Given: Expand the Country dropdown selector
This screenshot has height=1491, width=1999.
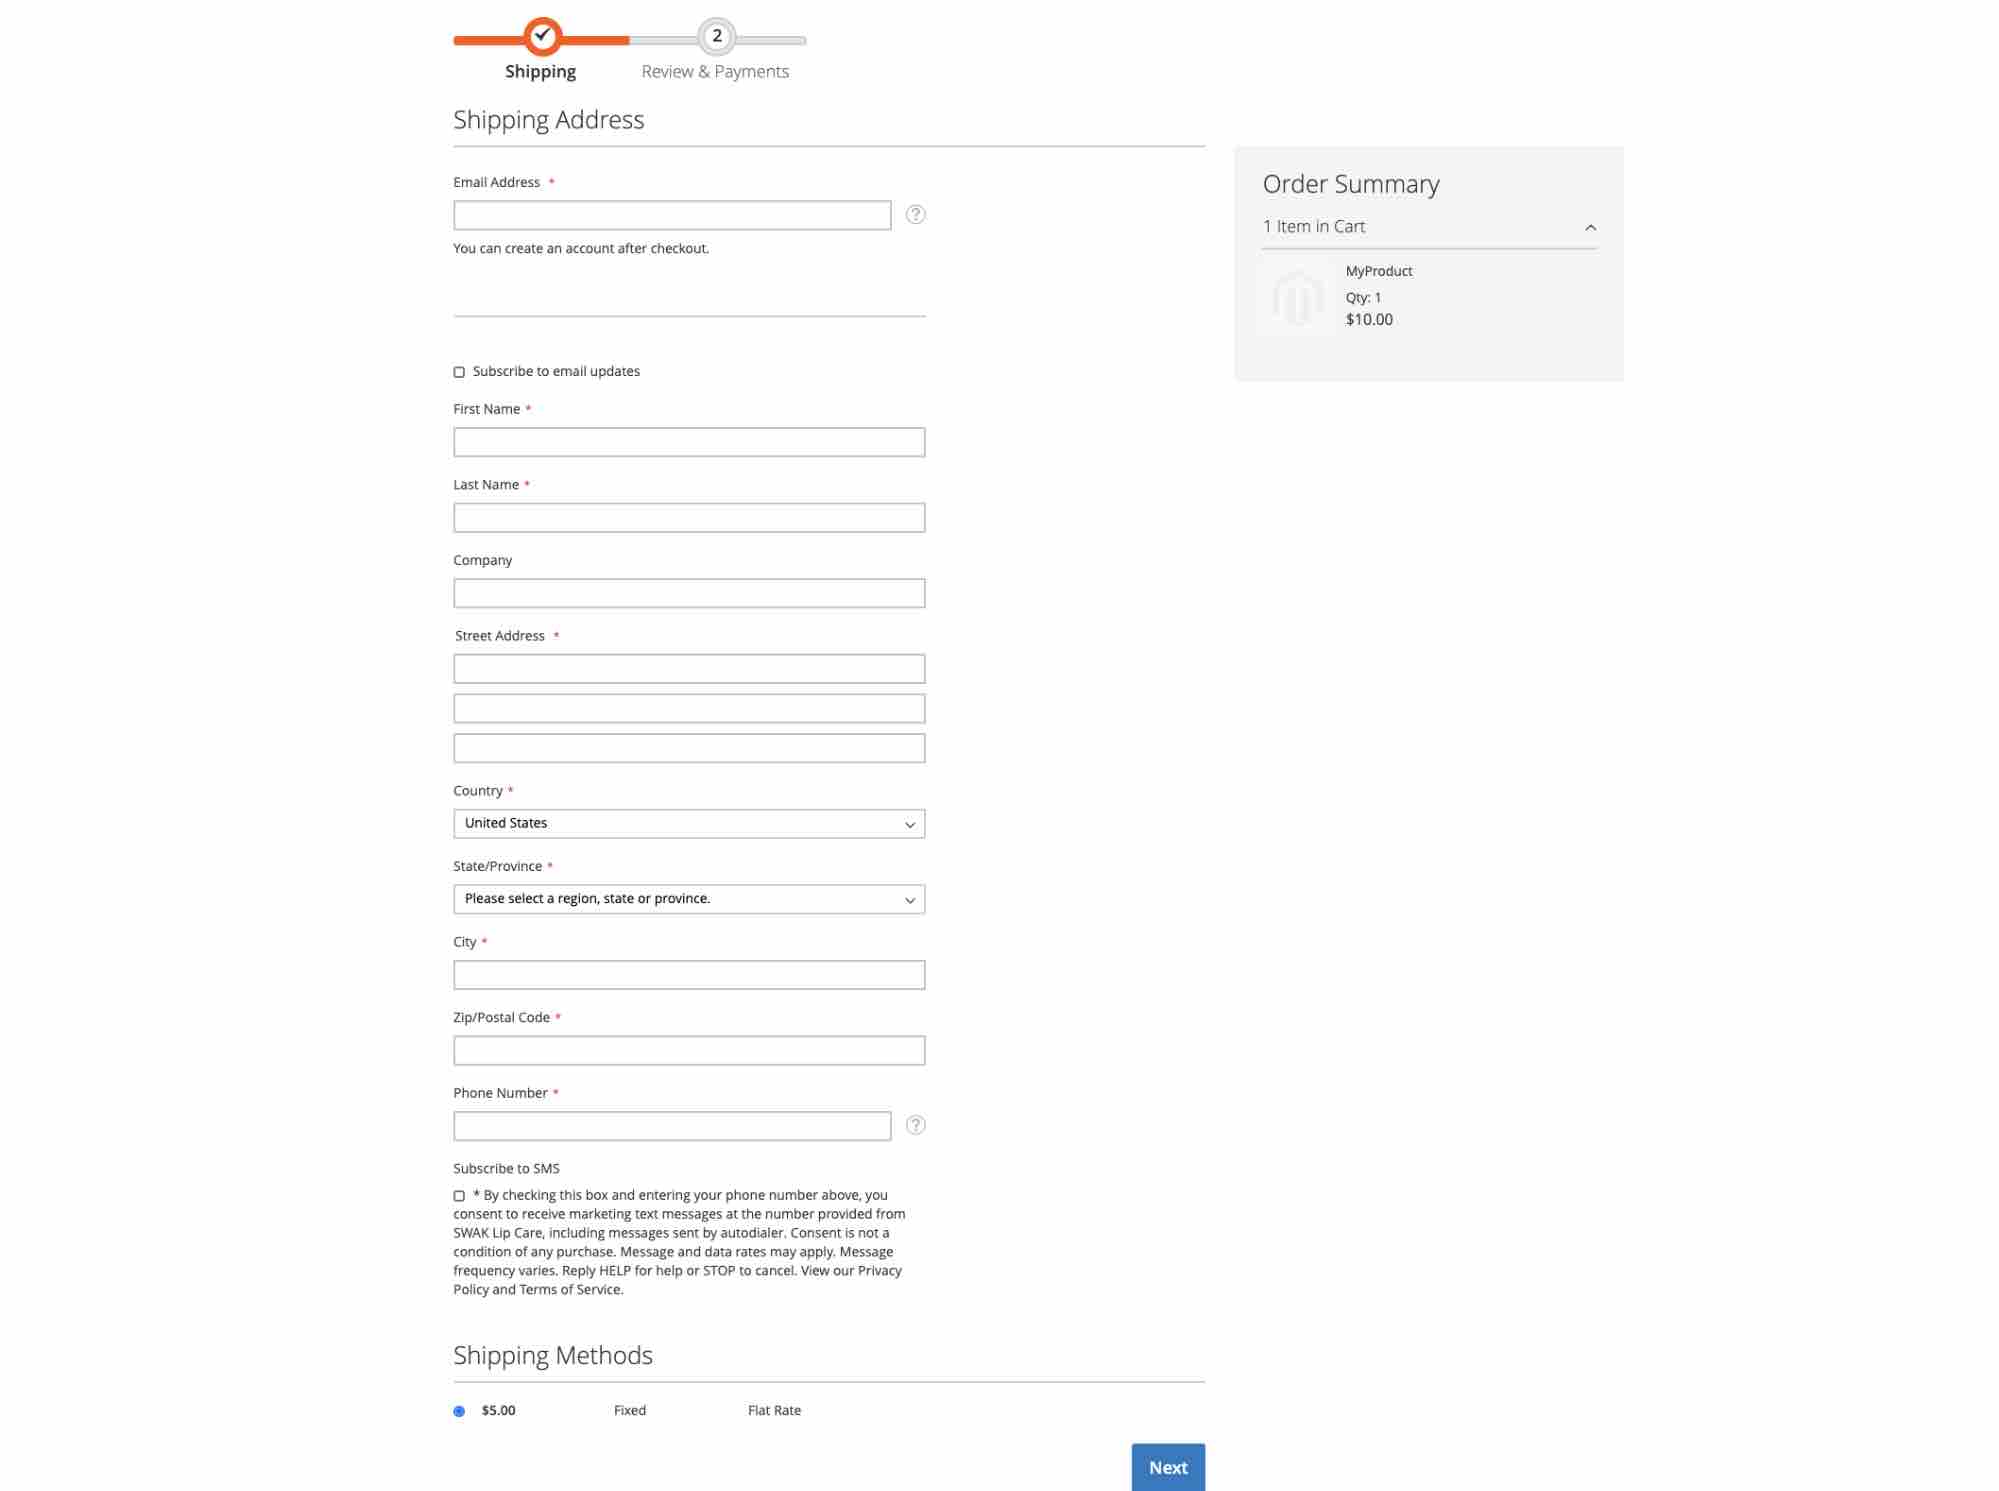Looking at the screenshot, I should pos(689,822).
